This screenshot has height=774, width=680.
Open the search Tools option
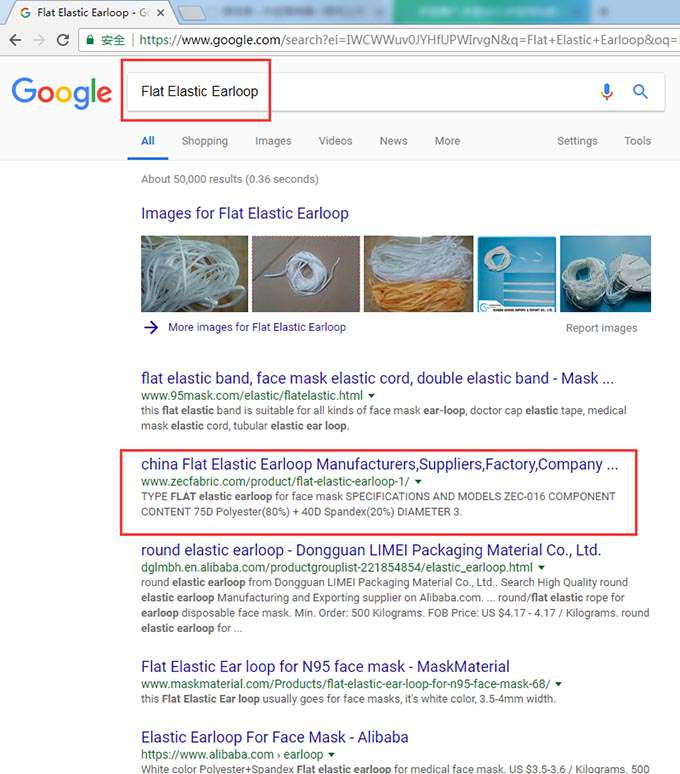coord(637,141)
